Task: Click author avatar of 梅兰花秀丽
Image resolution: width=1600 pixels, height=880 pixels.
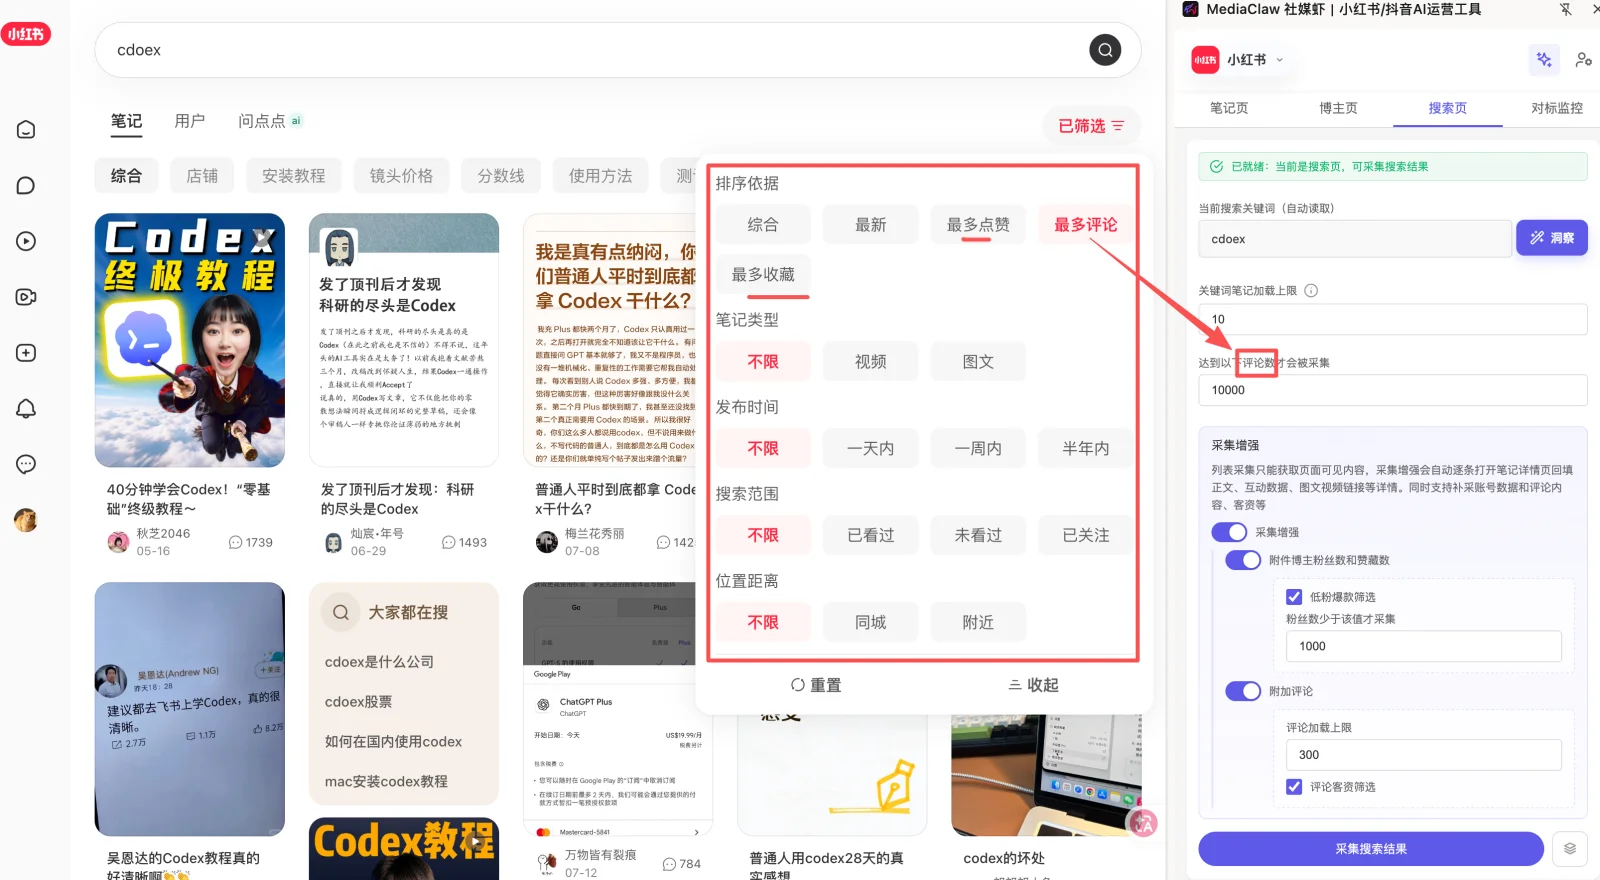Action: pyautogui.click(x=547, y=542)
